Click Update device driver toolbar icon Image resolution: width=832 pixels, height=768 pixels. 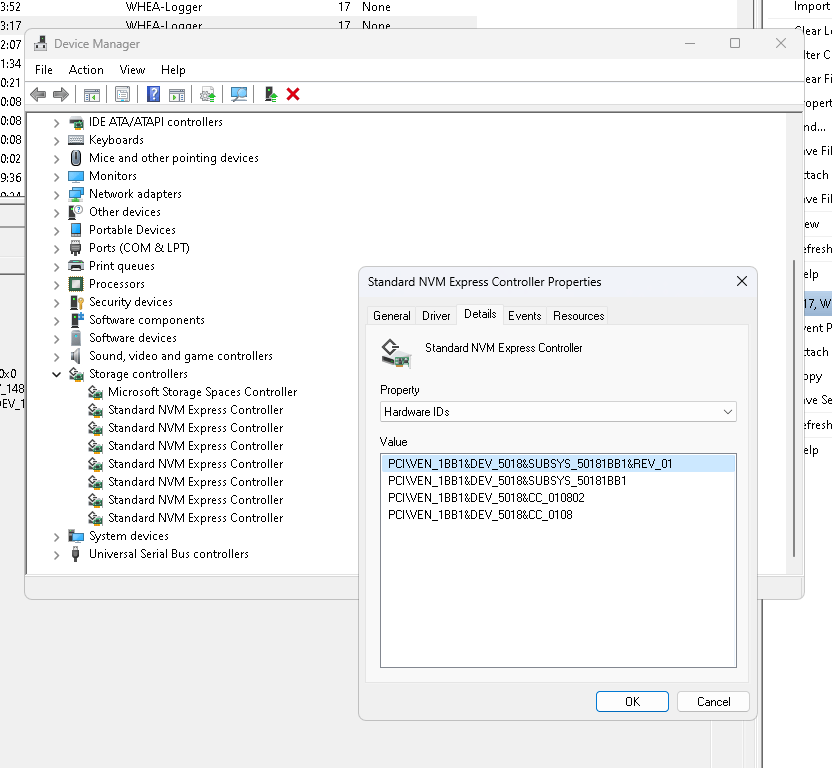point(207,94)
